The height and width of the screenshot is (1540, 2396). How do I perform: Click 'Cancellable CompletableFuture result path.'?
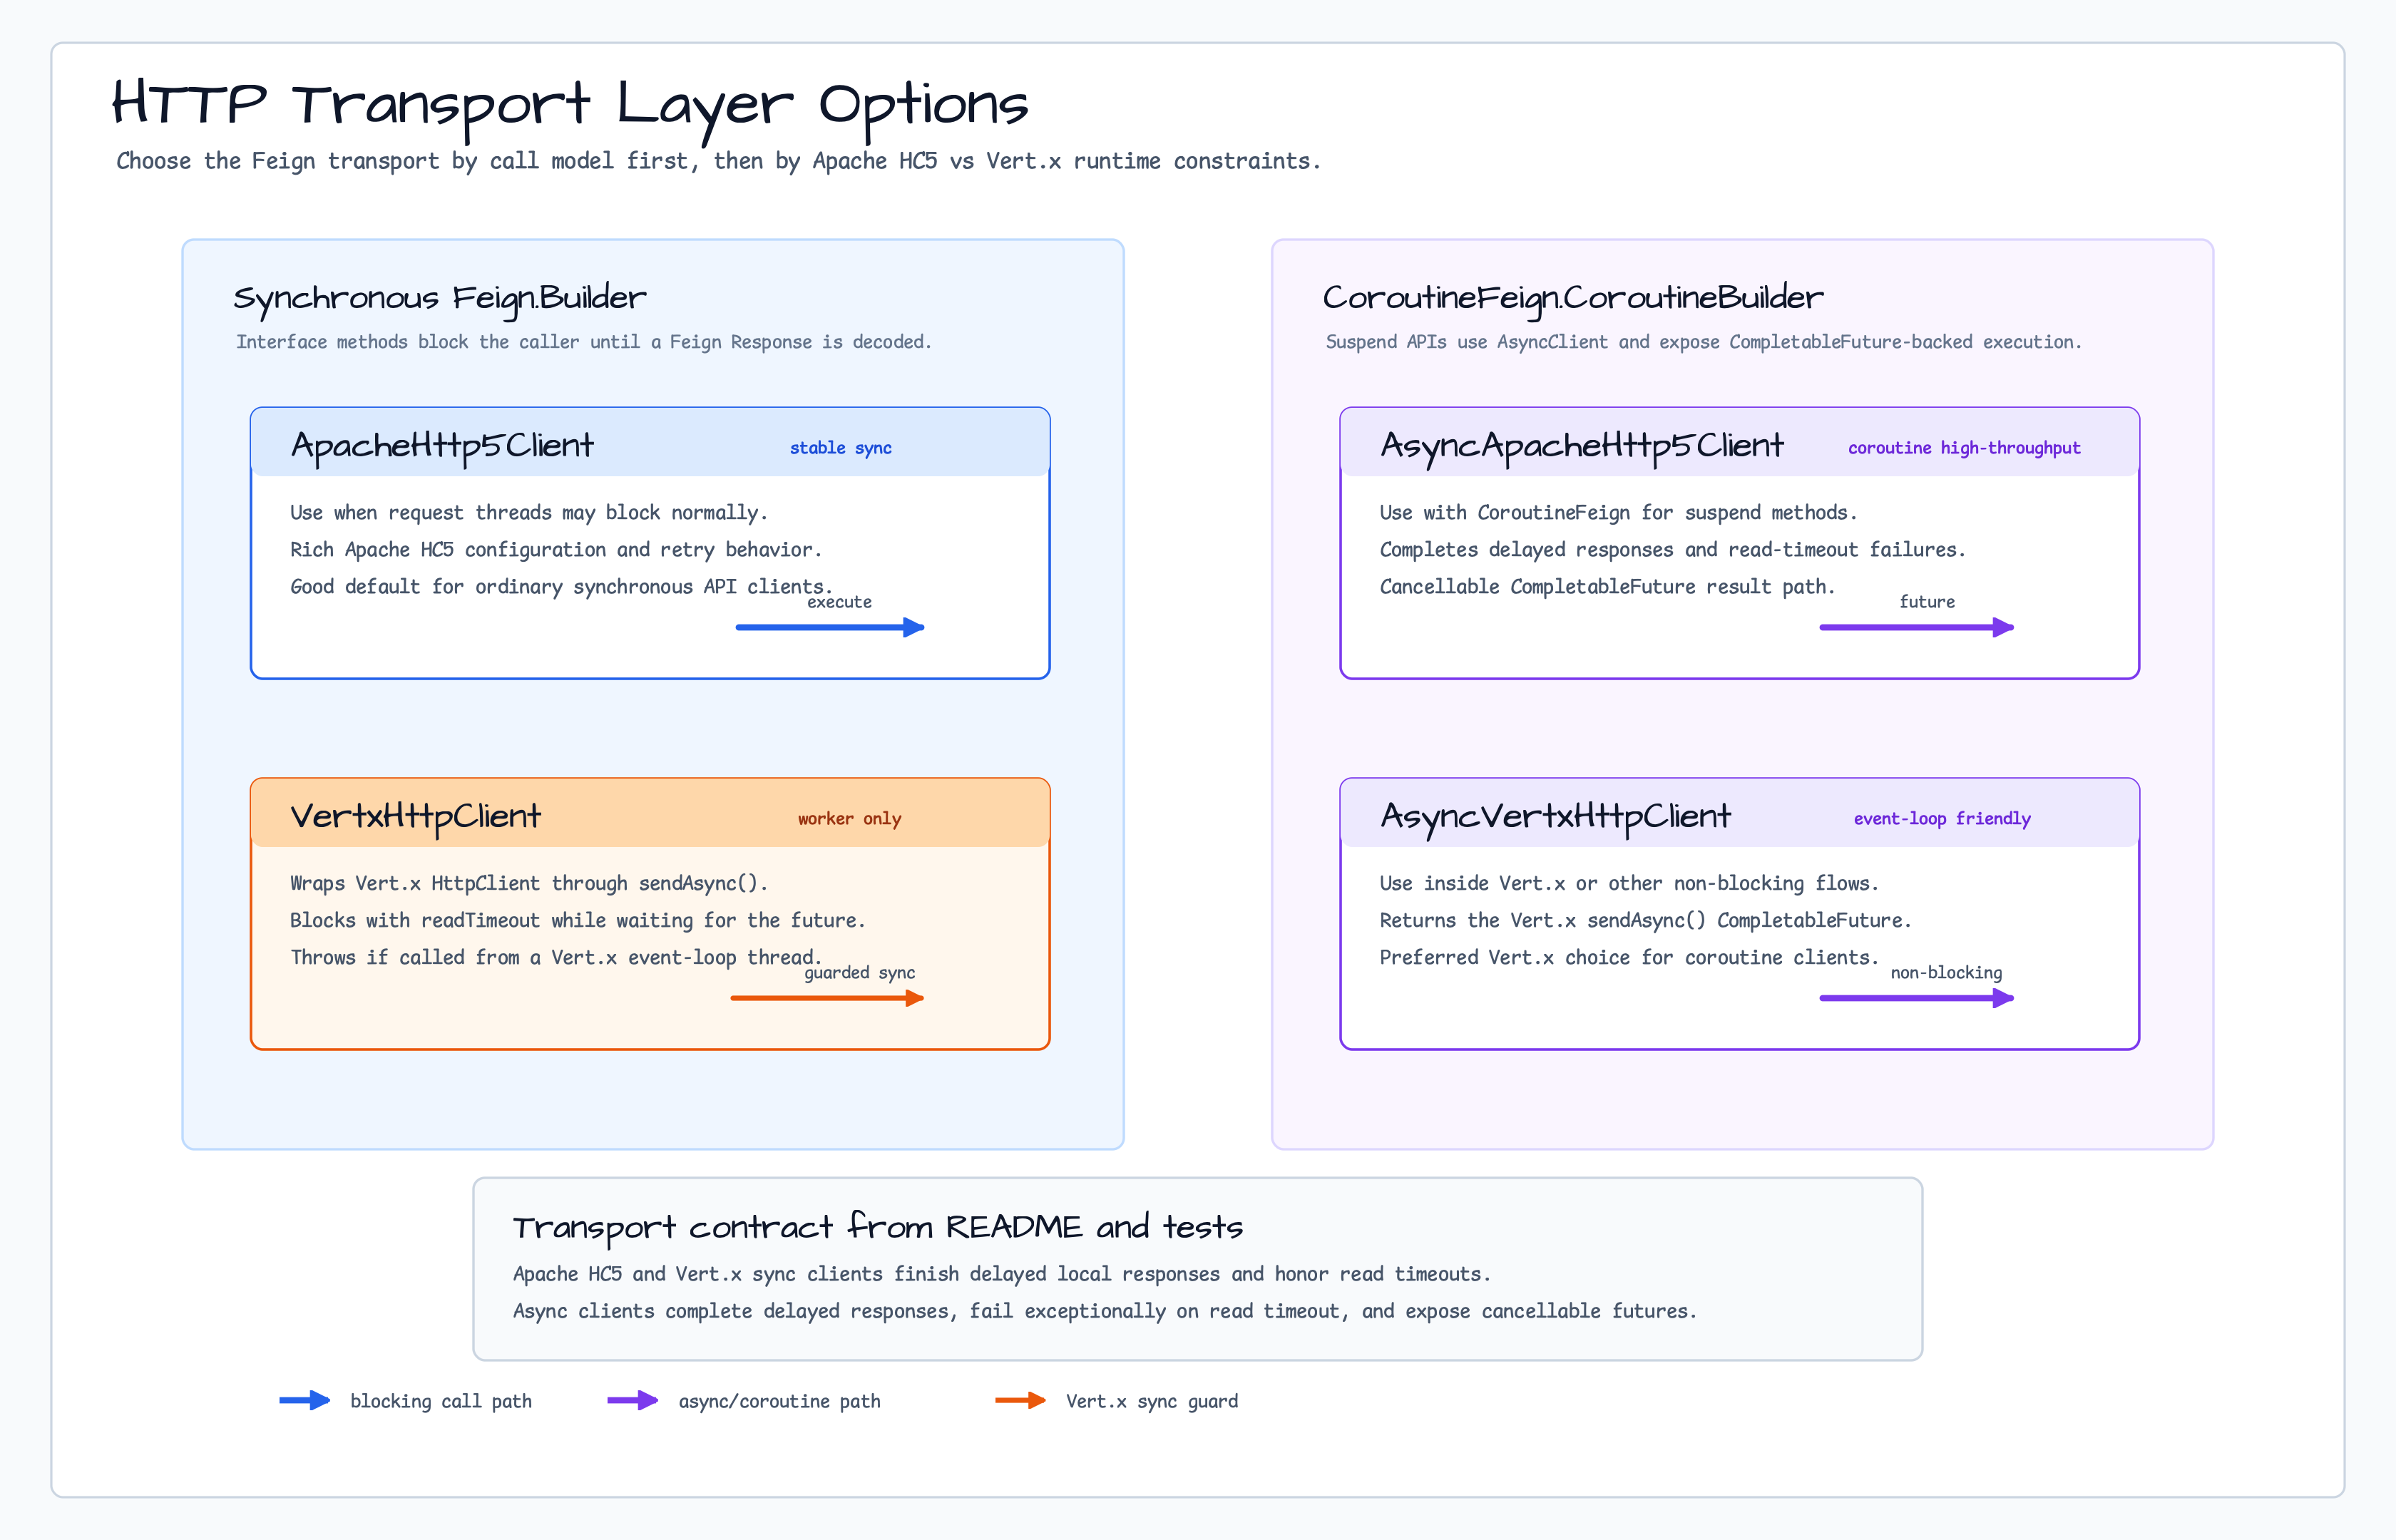[1607, 587]
